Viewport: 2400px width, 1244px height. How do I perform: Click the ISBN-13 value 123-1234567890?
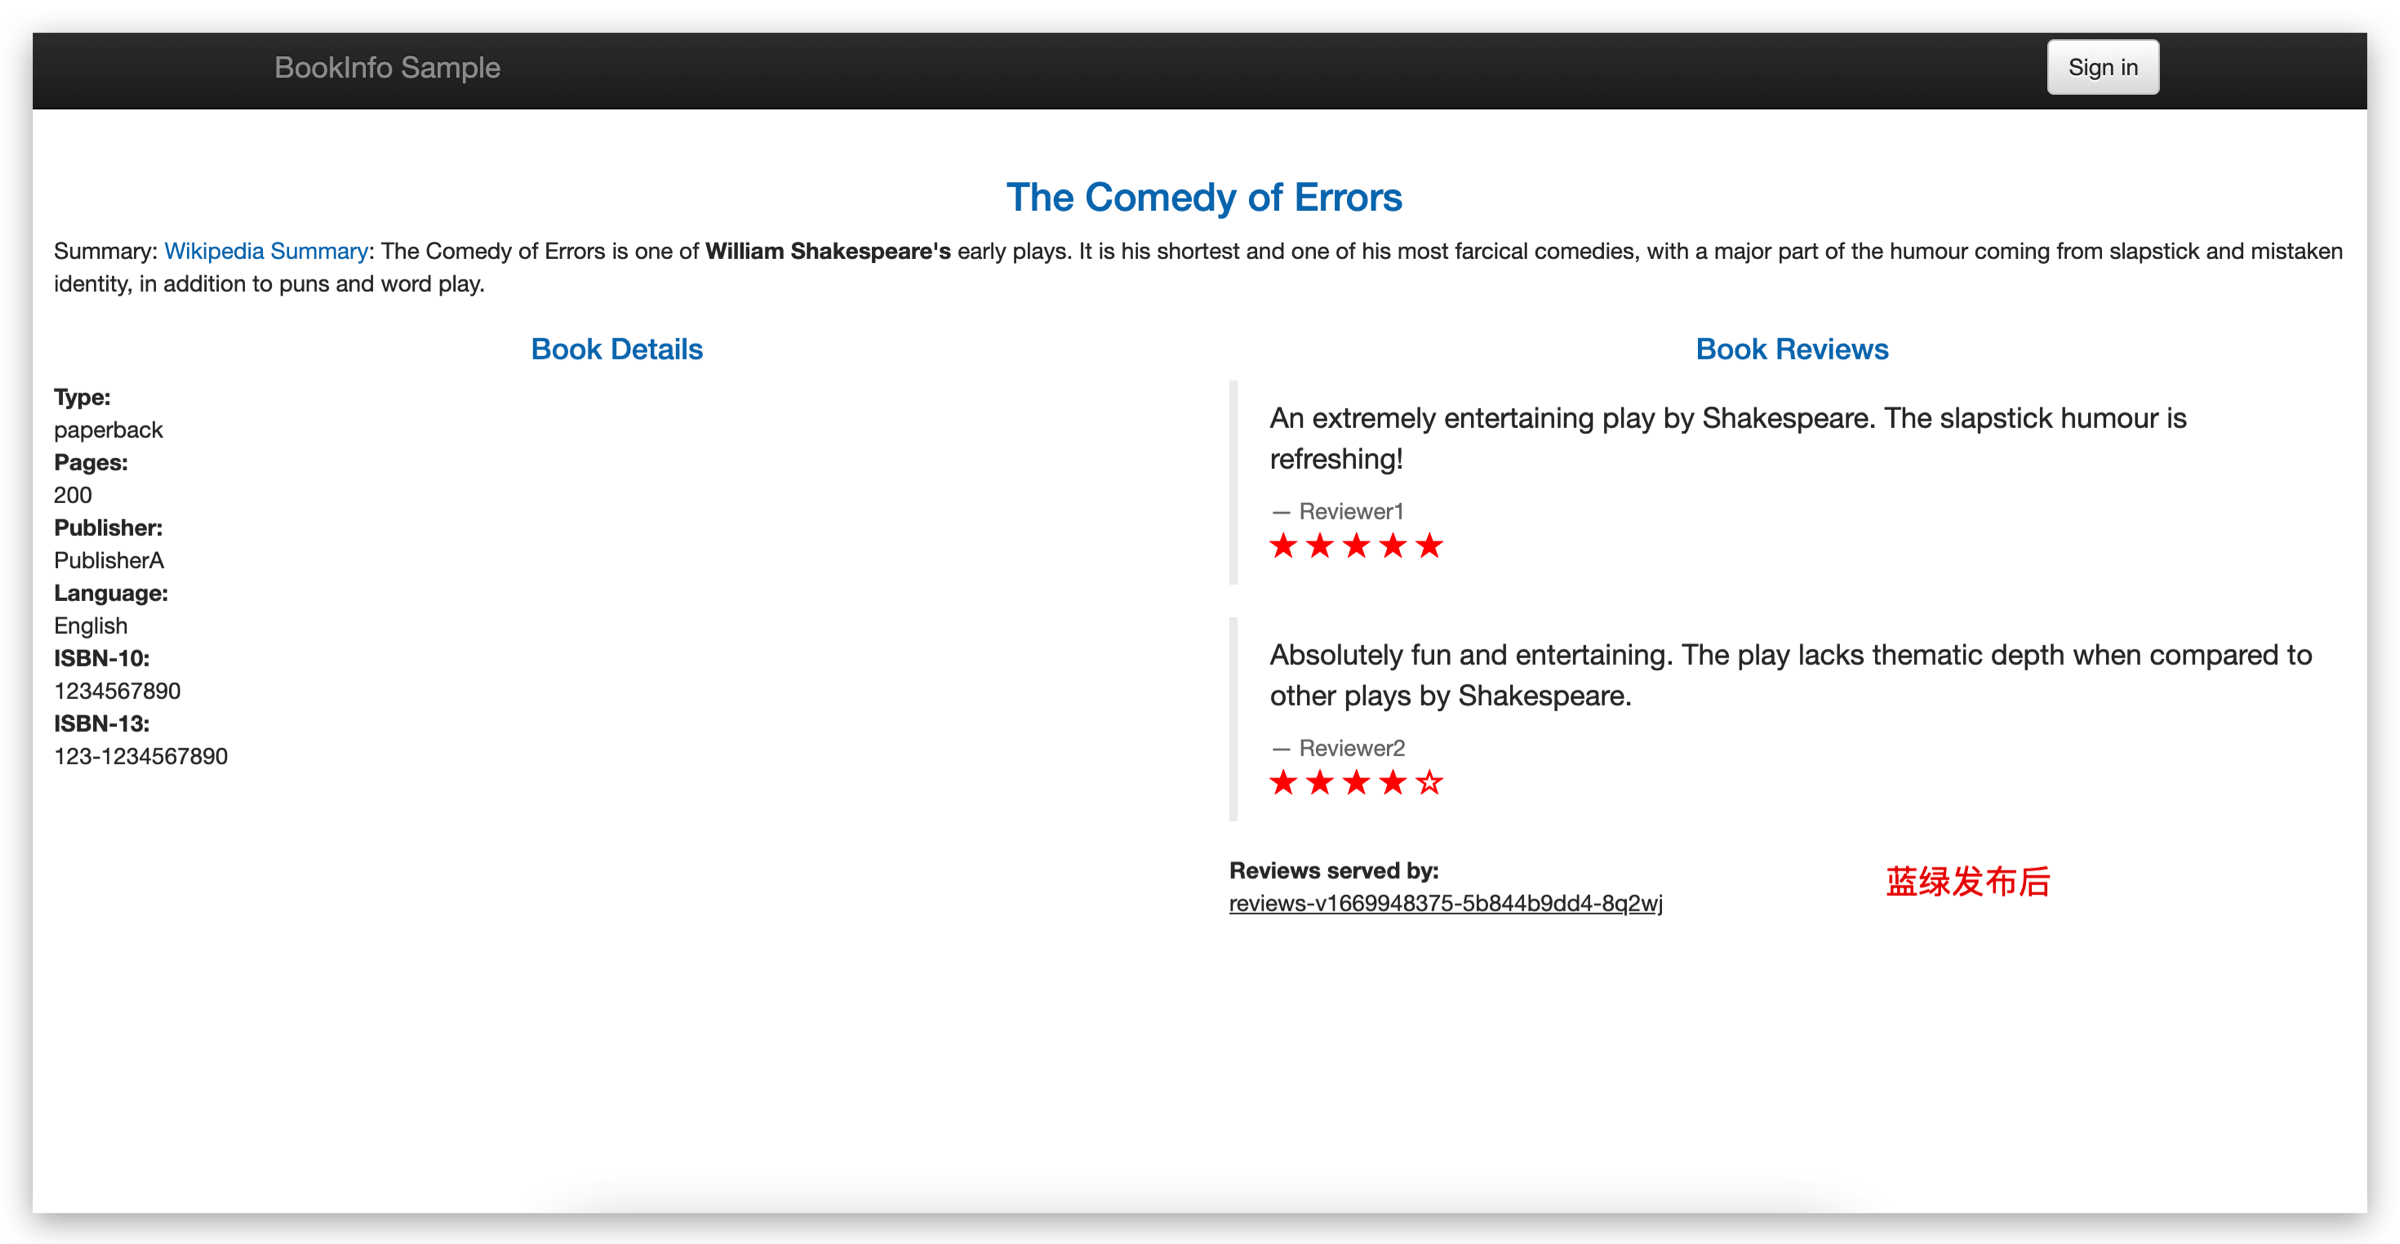[141, 756]
